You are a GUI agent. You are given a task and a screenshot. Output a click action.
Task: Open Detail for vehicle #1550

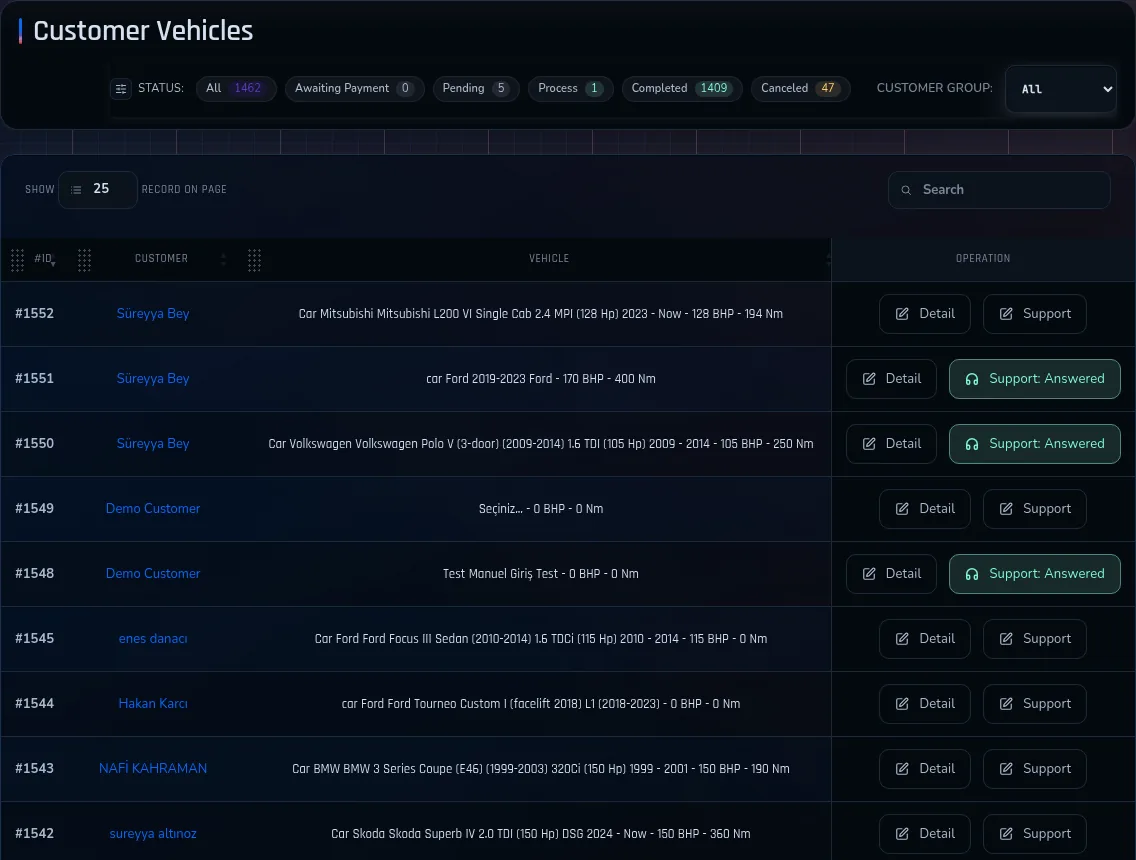891,444
